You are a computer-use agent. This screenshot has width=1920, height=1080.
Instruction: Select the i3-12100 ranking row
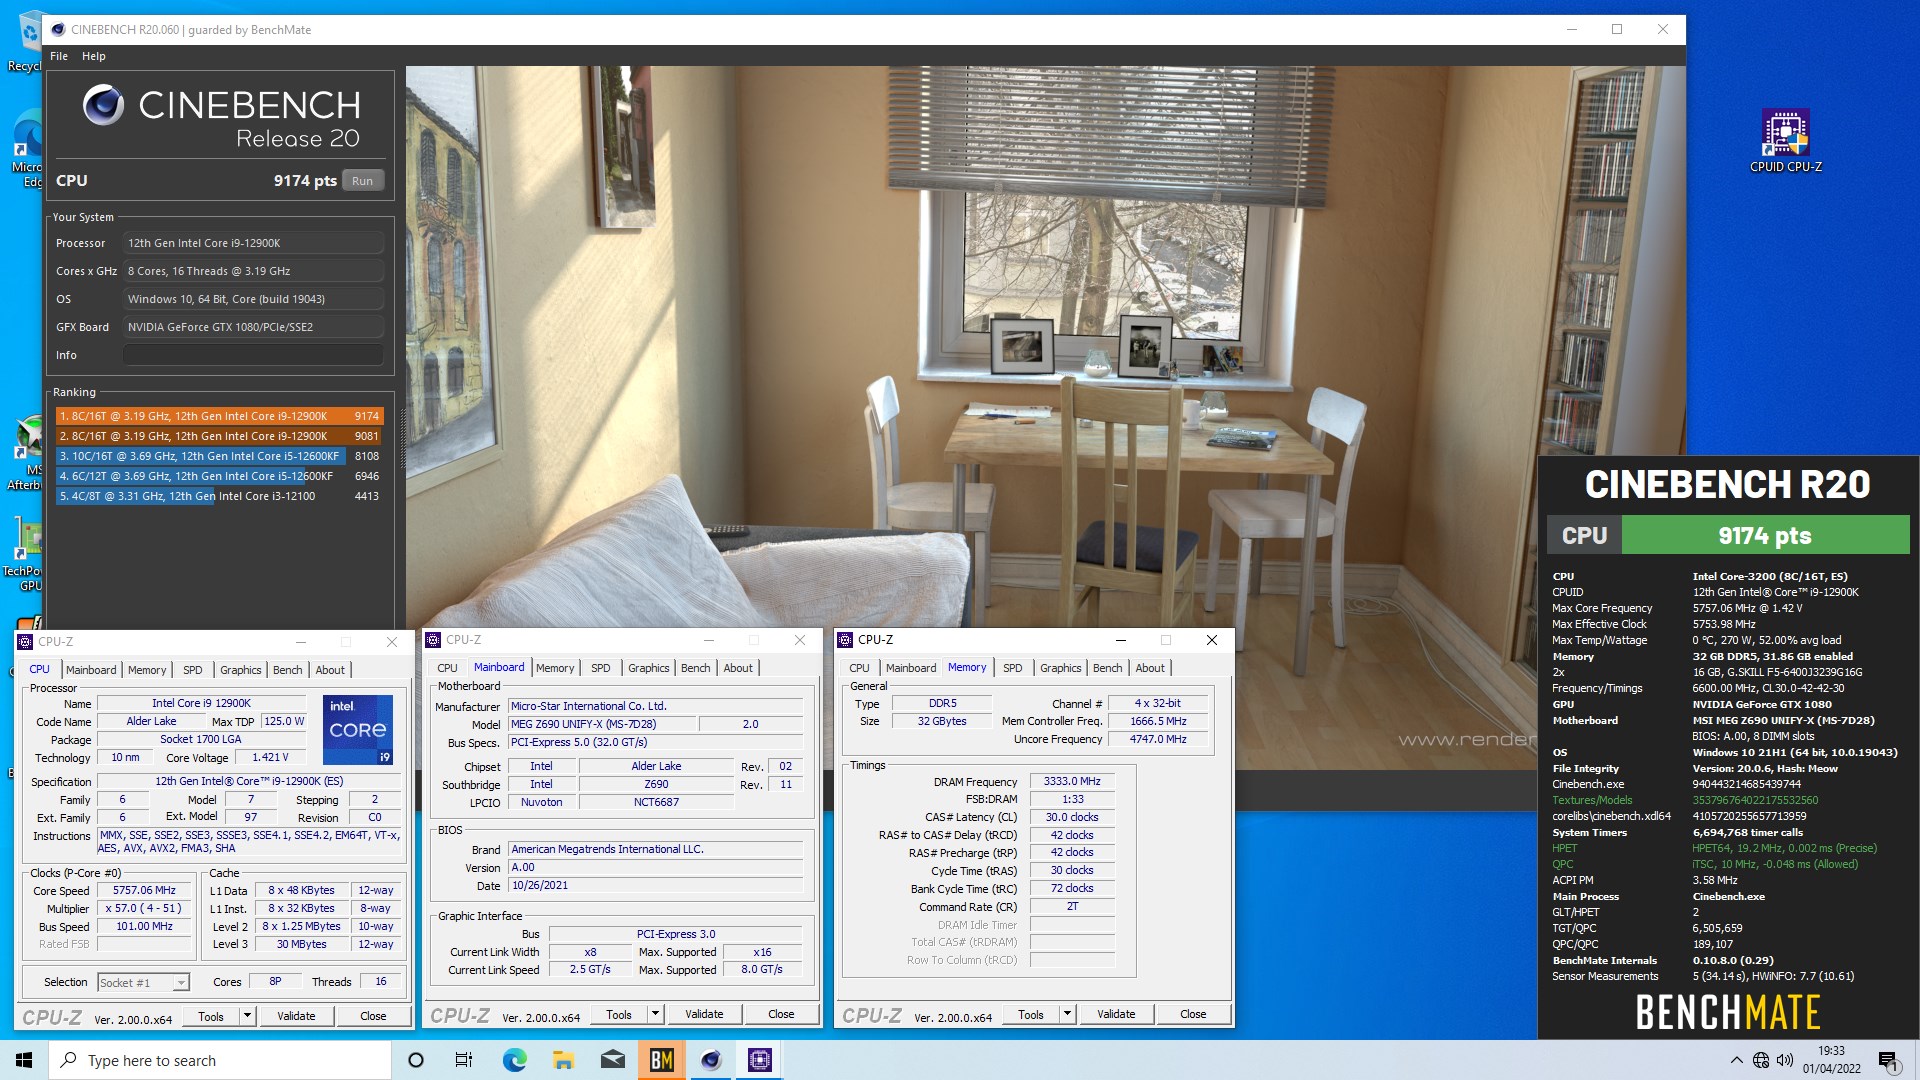(x=219, y=496)
